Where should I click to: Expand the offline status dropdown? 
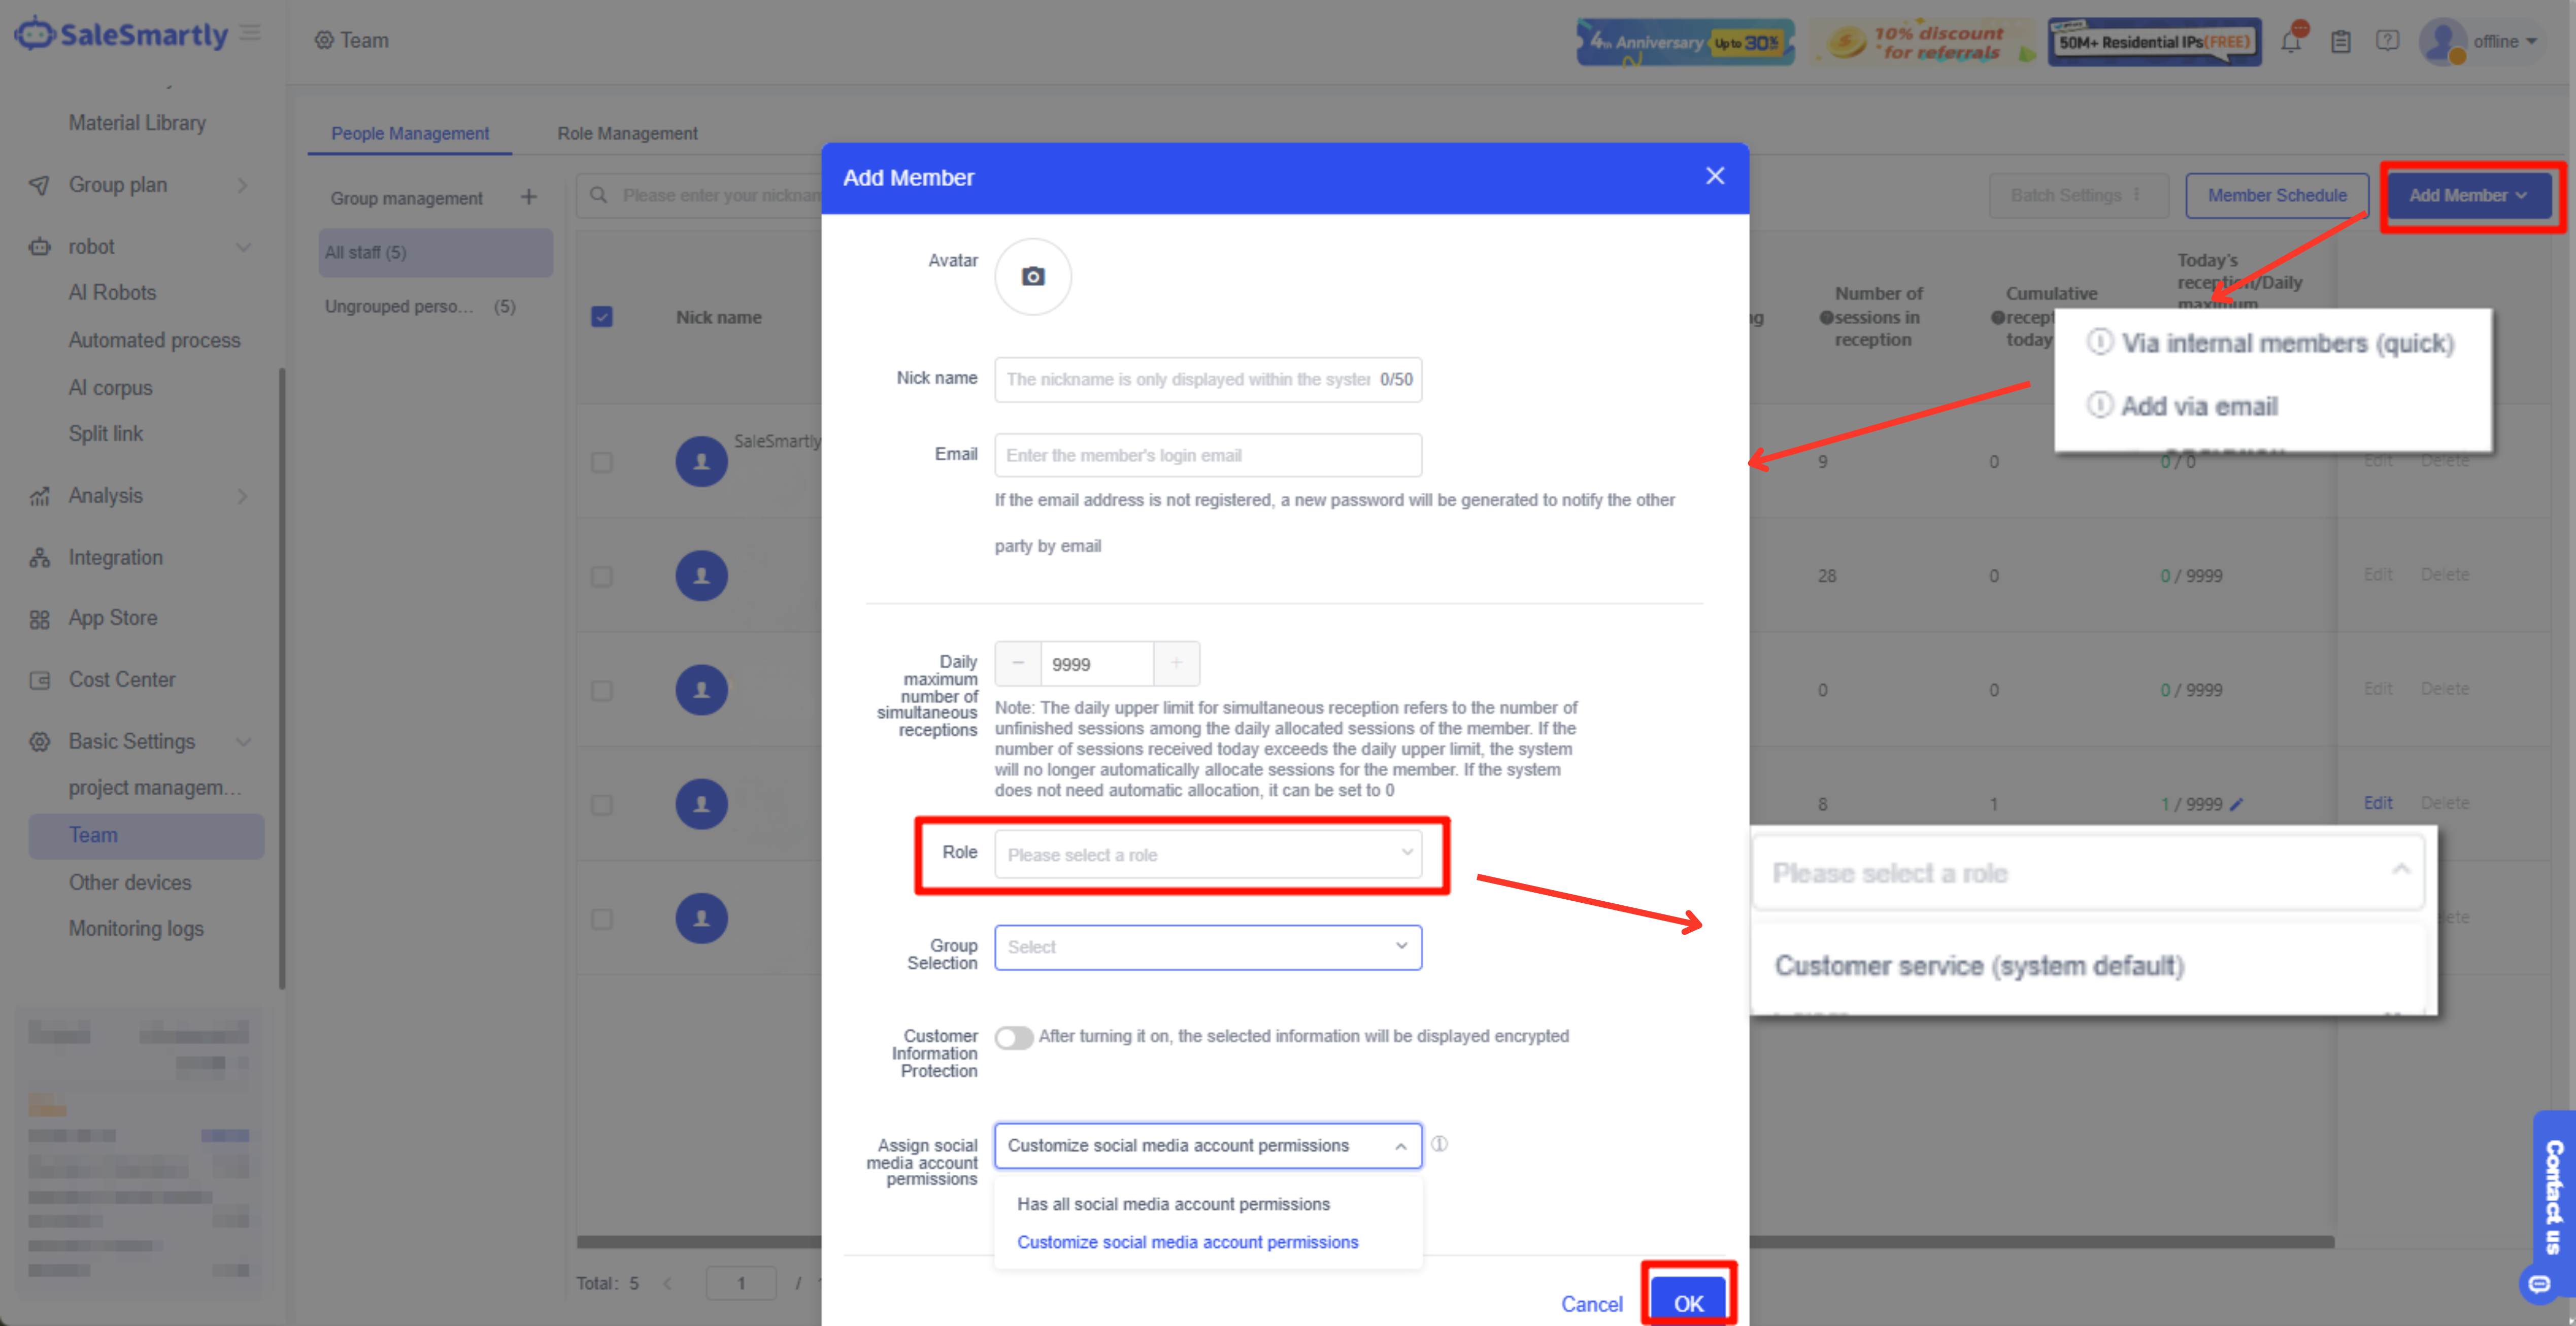[2505, 41]
